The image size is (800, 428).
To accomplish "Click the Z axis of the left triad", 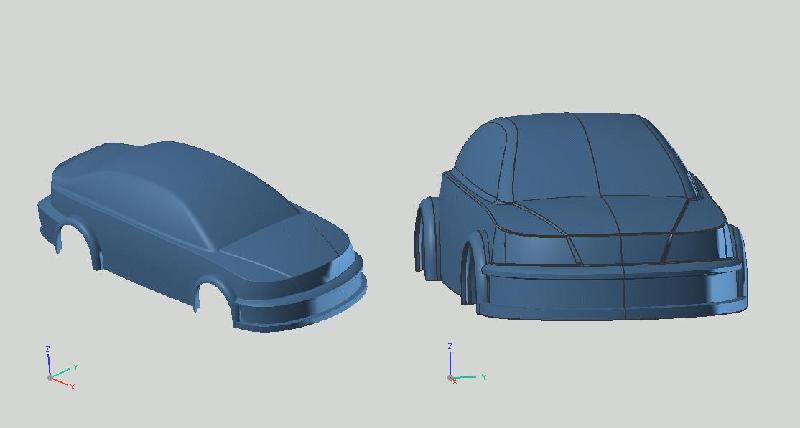I will (x=49, y=360).
